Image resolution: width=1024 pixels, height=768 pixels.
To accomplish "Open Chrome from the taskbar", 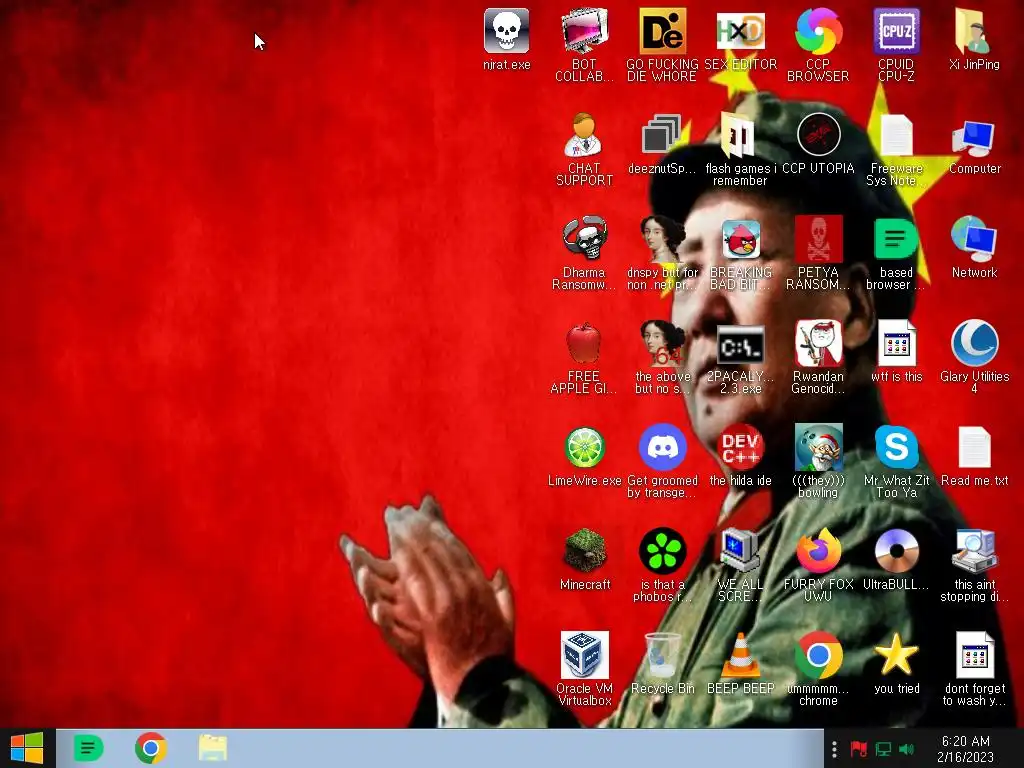I will tap(150, 748).
